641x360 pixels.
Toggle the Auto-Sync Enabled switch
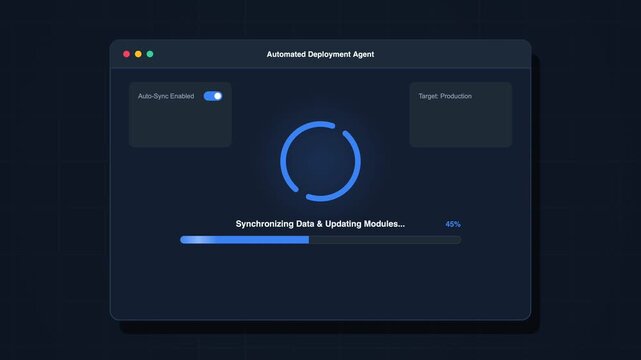(x=213, y=96)
